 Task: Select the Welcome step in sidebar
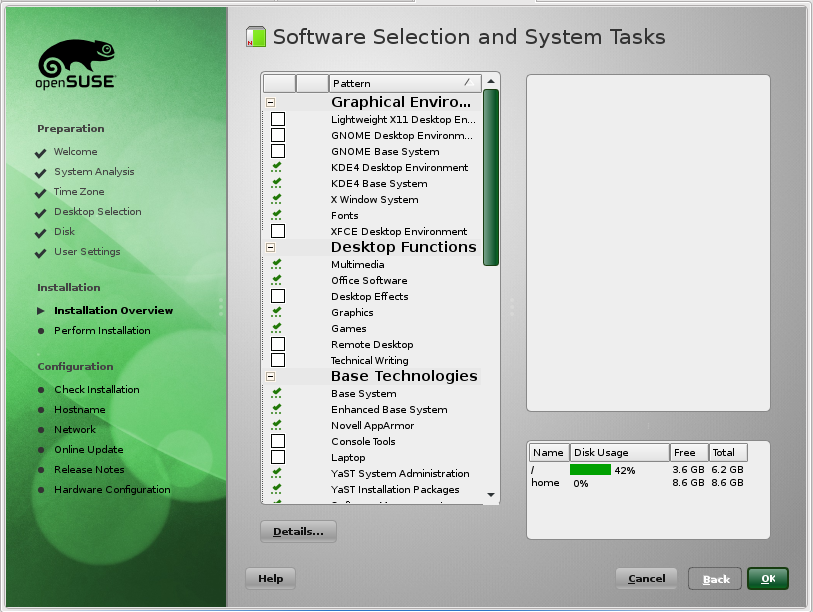click(x=76, y=151)
